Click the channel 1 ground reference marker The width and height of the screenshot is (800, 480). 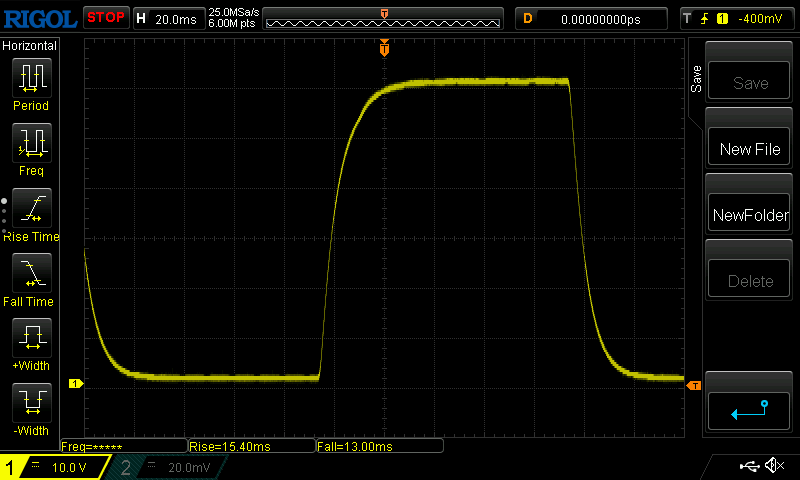[76, 383]
